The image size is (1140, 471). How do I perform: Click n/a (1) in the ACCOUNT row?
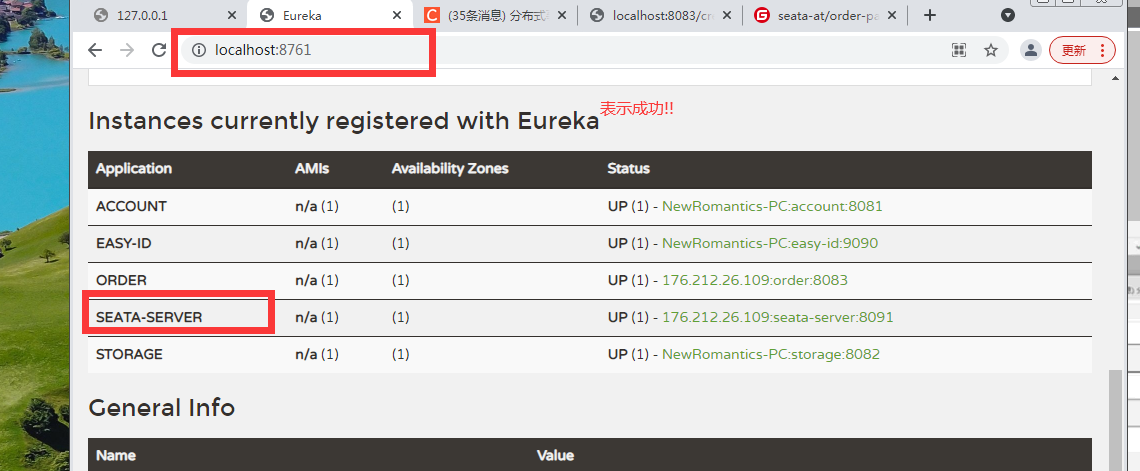[x=316, y=206]
